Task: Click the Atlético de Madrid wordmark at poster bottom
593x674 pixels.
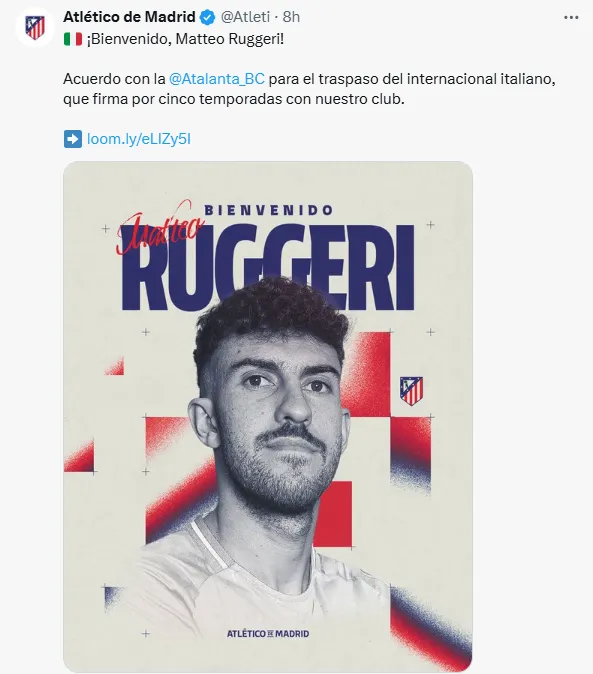Action: pyautogui.click(x=268, y=634)
